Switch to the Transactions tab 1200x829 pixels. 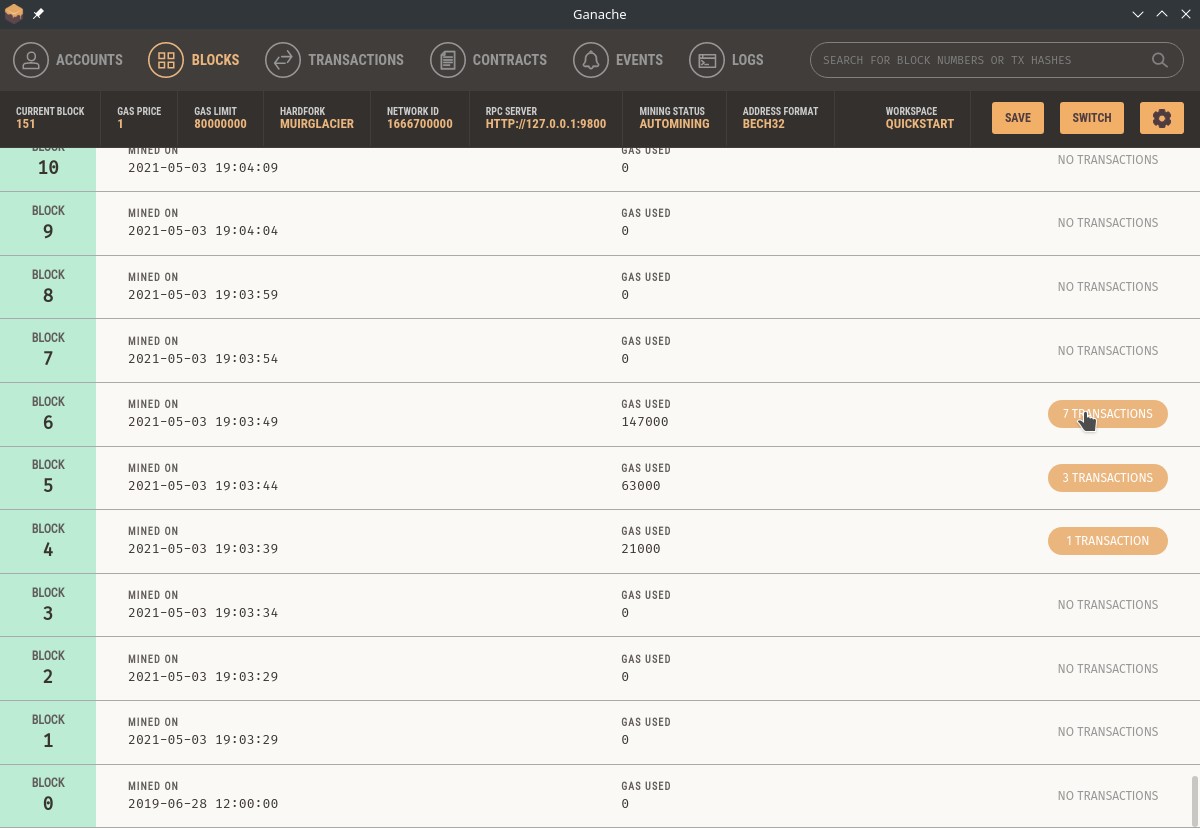coord(334,60)
